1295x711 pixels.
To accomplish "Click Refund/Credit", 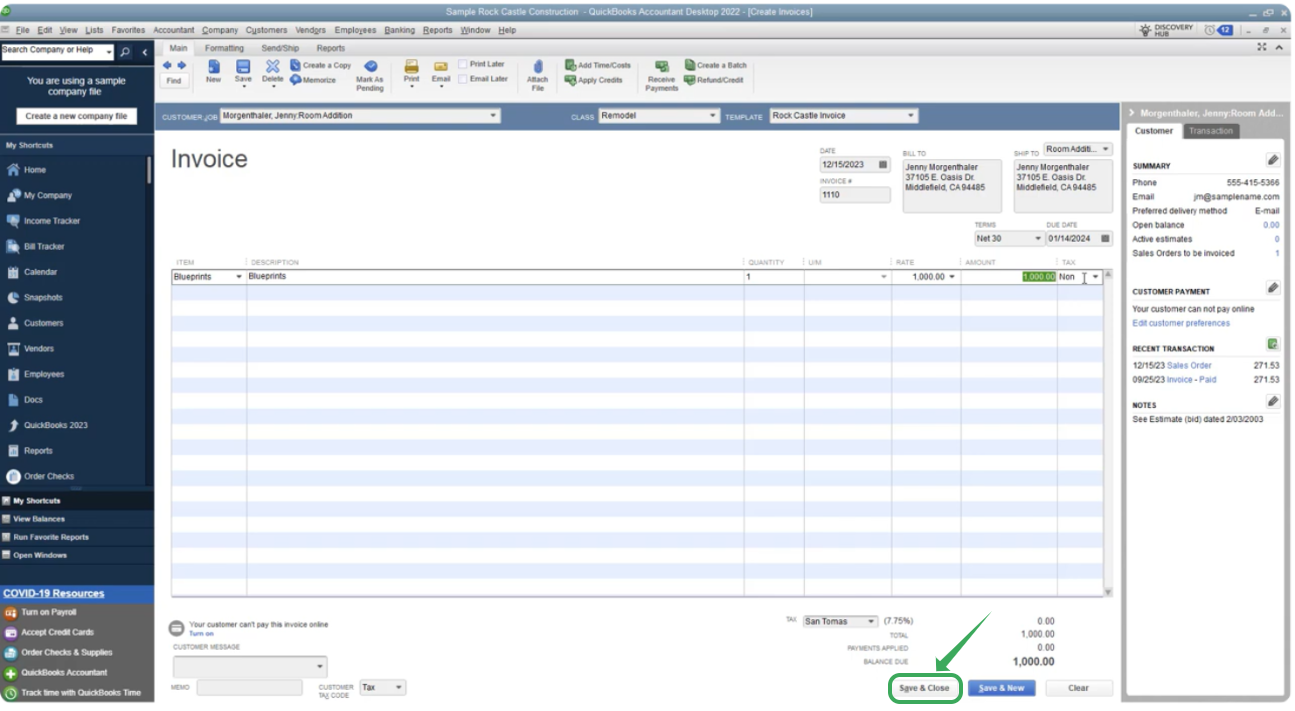I will pos(714,80).
